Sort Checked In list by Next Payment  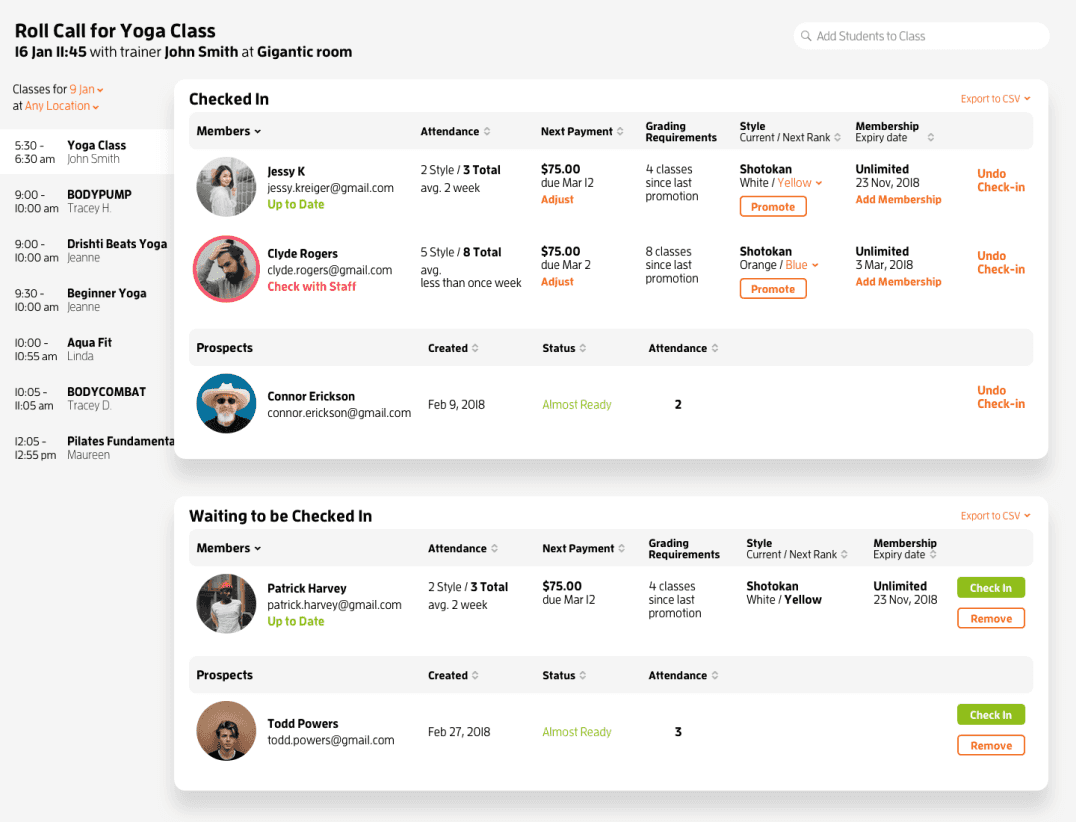coord(620,131)
